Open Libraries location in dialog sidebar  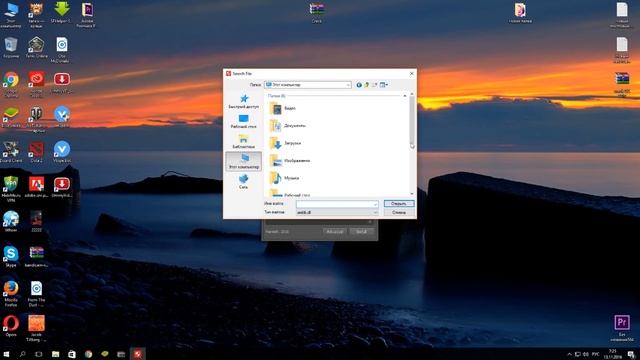click(x=244, y=141)
